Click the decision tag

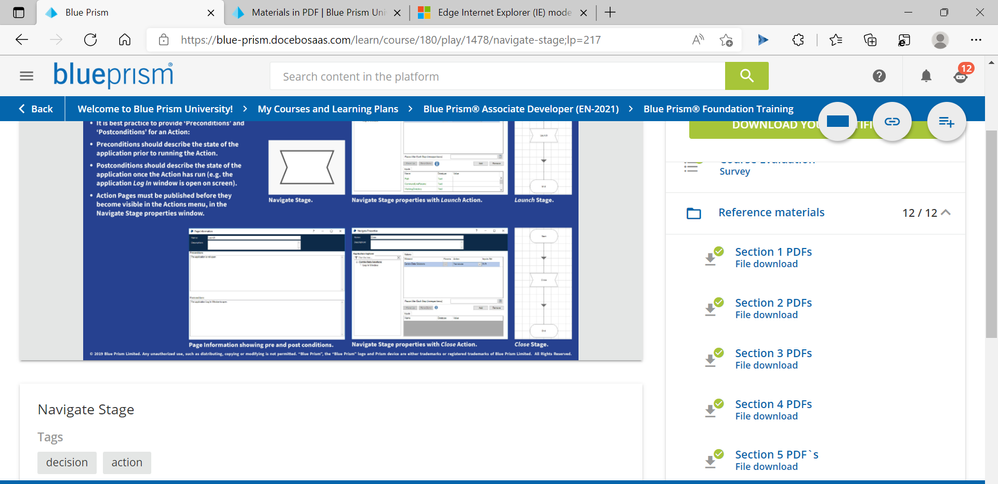[x=67, y=462]
